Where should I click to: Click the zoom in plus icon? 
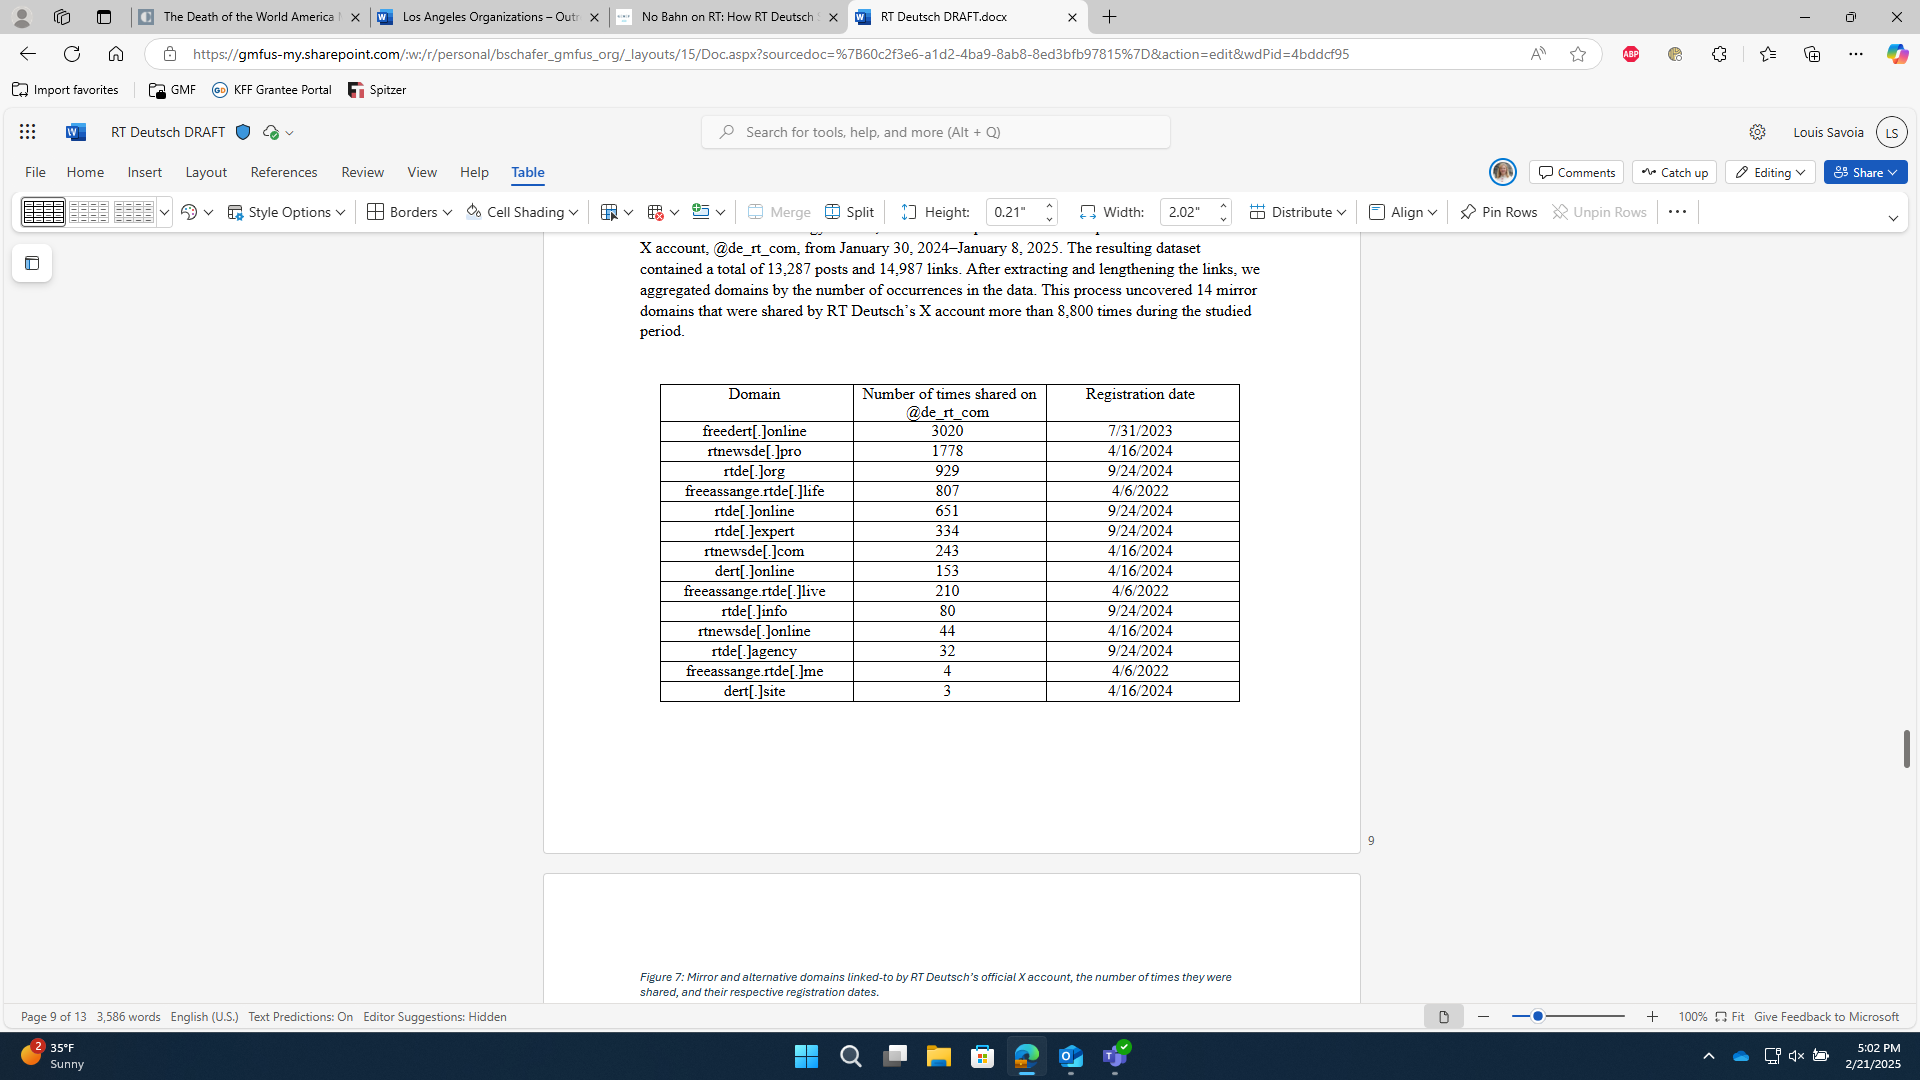tap(1652, 1017)
